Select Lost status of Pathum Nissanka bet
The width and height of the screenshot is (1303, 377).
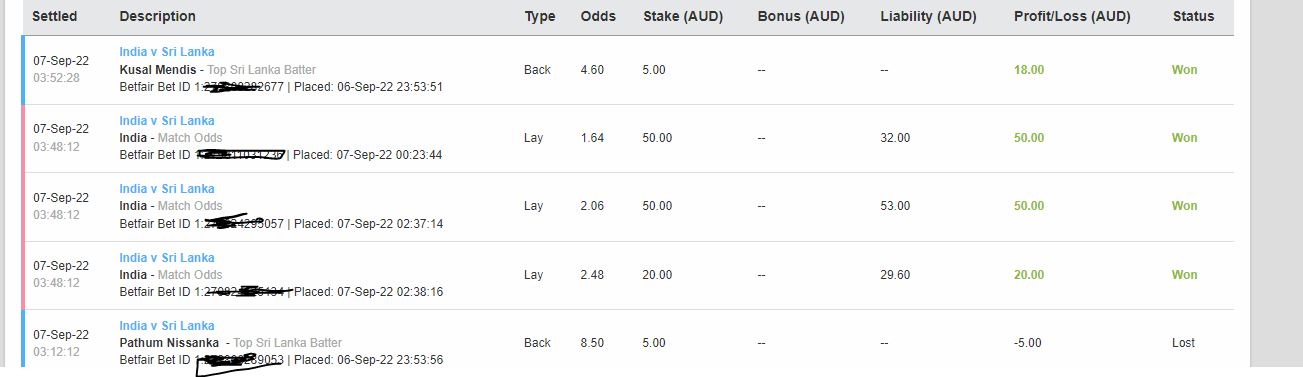1183,343
